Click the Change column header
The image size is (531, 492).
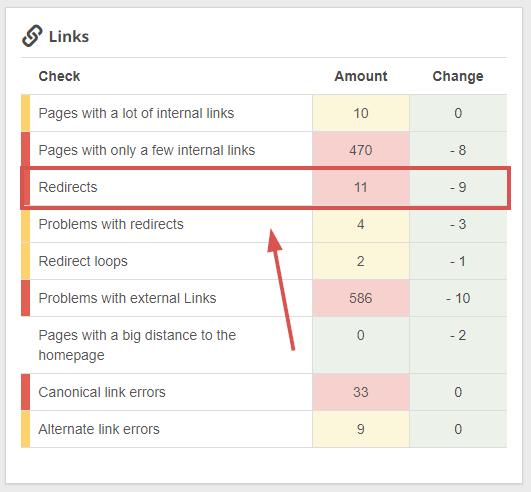(458, 76)
